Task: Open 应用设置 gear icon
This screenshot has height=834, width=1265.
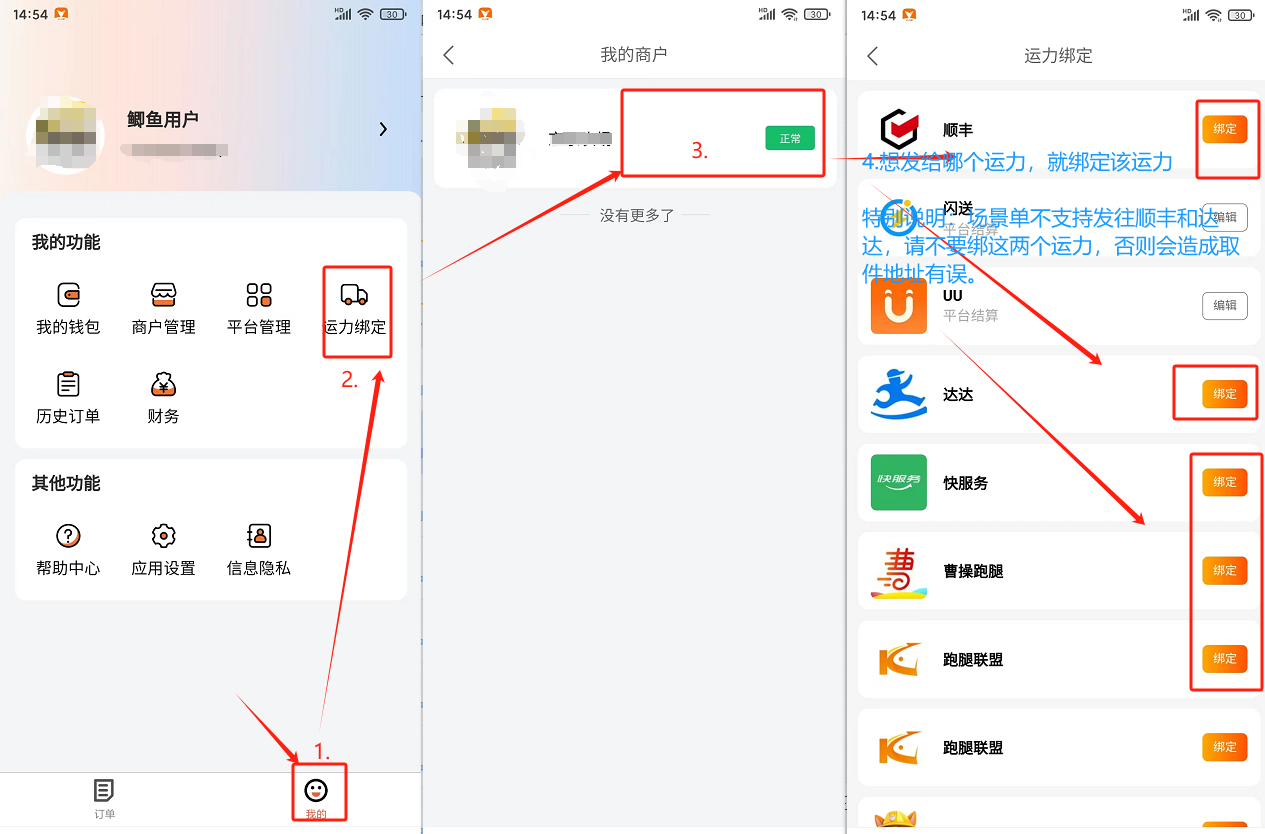Action: coord(163,536)
